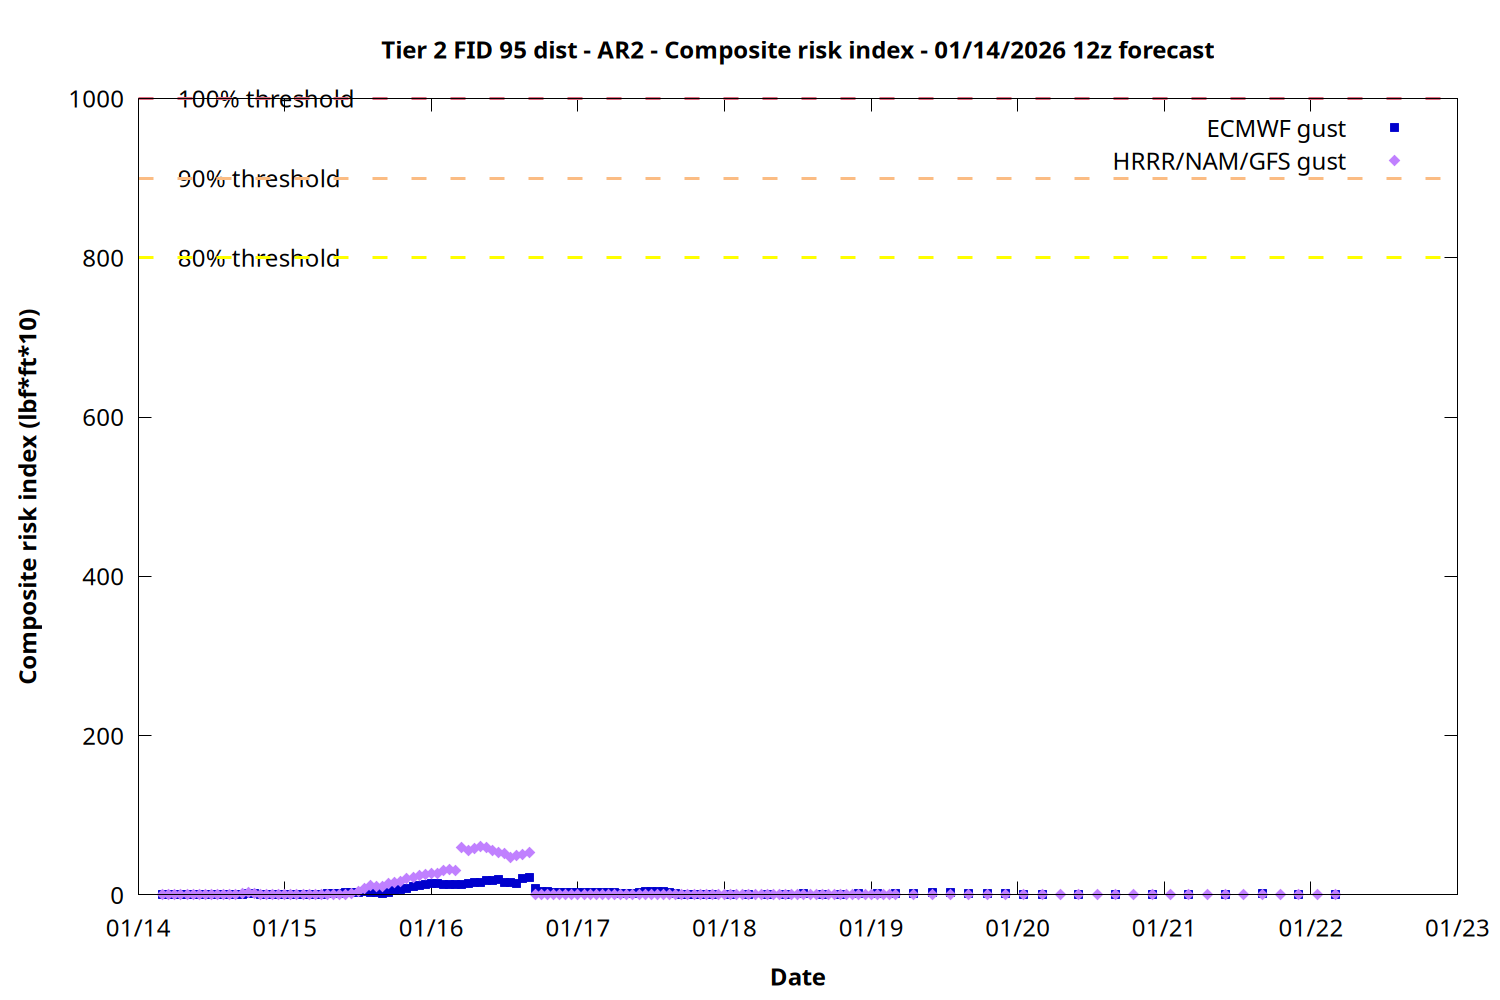Image resolution: width=1500 pixels, height=1000 pixels.
Task: Select the 01/14 date tick label
Action: click(138, 929)
